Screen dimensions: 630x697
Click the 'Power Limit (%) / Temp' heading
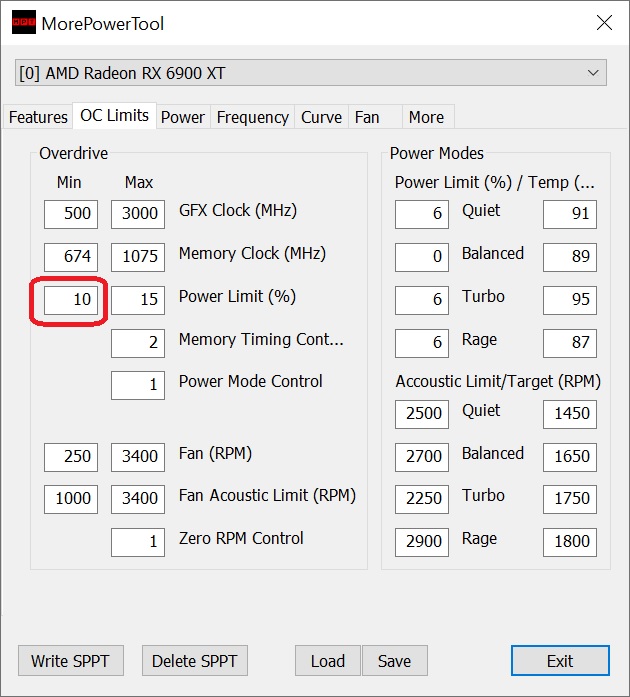click(494, 183)
